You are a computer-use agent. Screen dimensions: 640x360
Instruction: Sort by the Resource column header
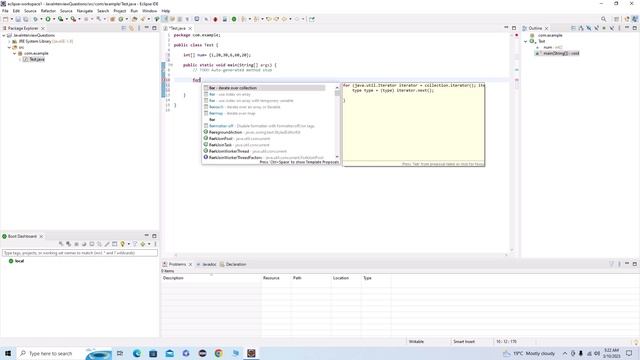click(276, 278)
